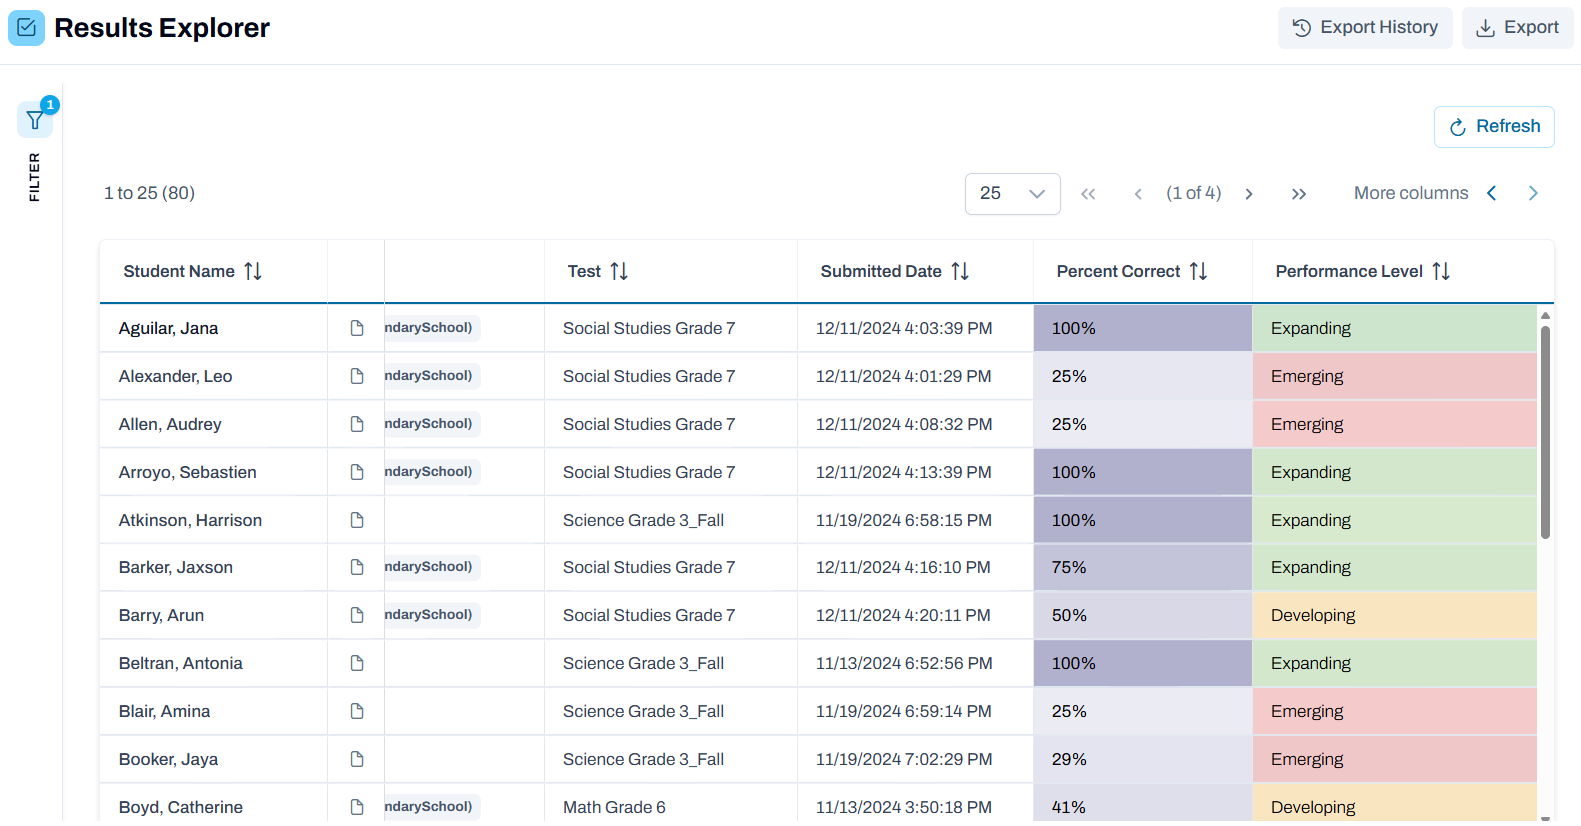
Task: Open document icon for Barry, Arun
Action: [x=357, y=615]
